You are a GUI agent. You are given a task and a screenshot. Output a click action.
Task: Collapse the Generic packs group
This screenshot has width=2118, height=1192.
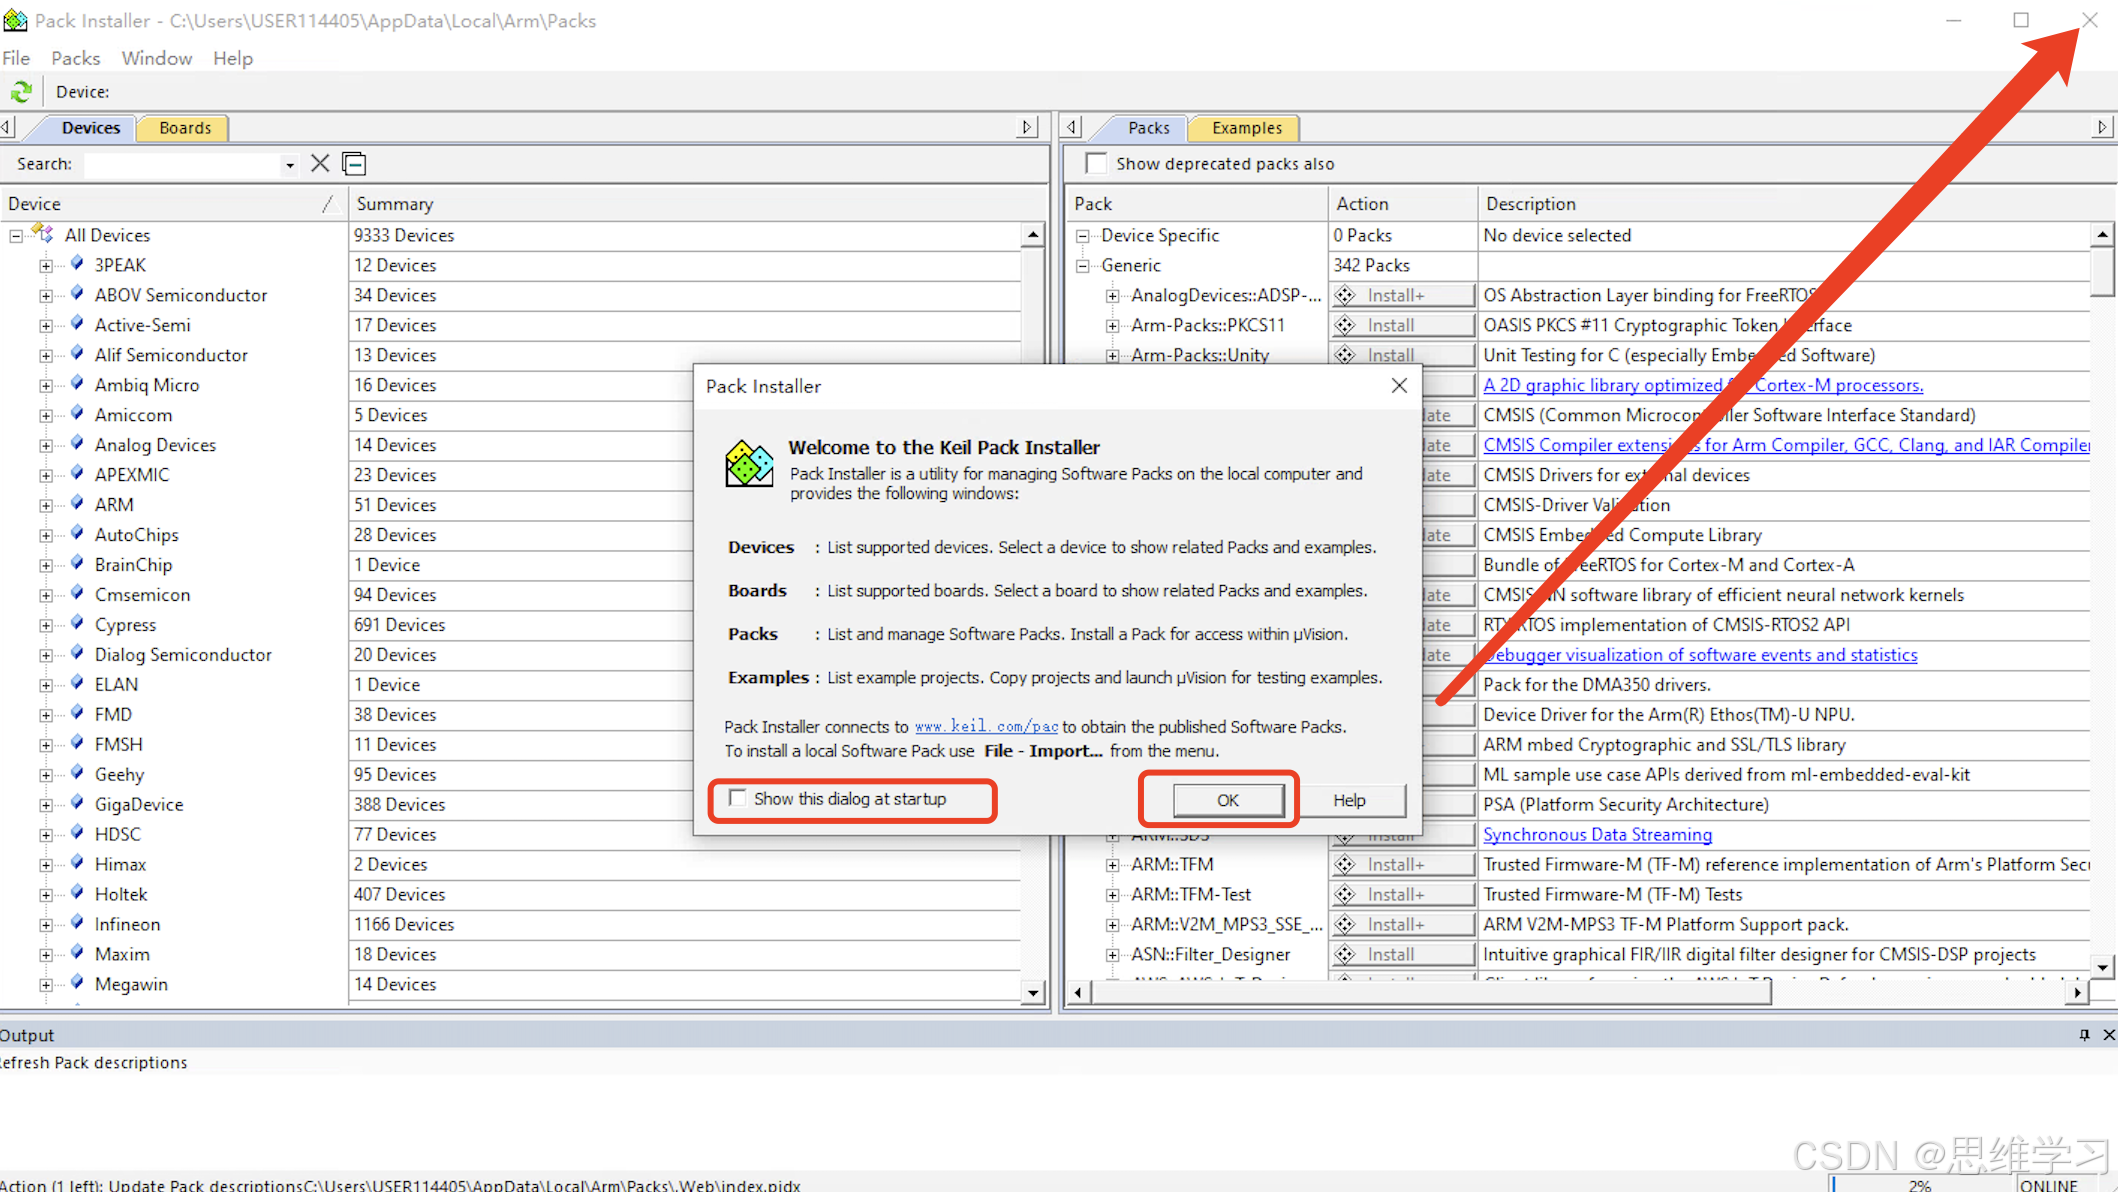(1082, 265)
